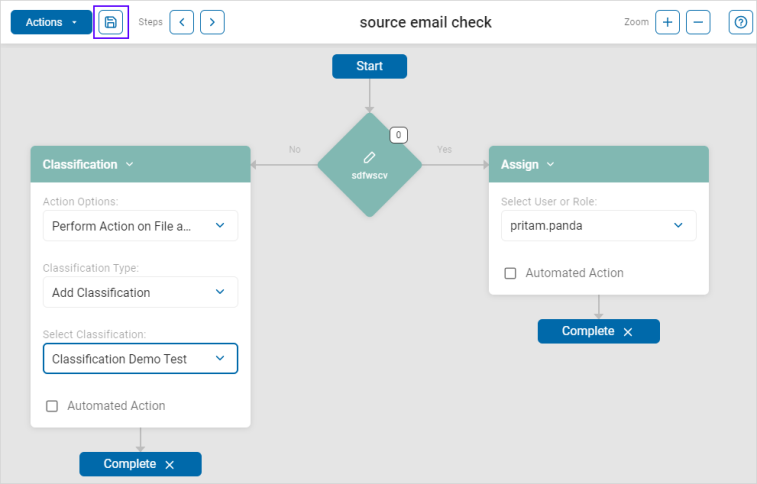Remove Complete step under Assign
The image size is (757, 484).
point(628,332)
